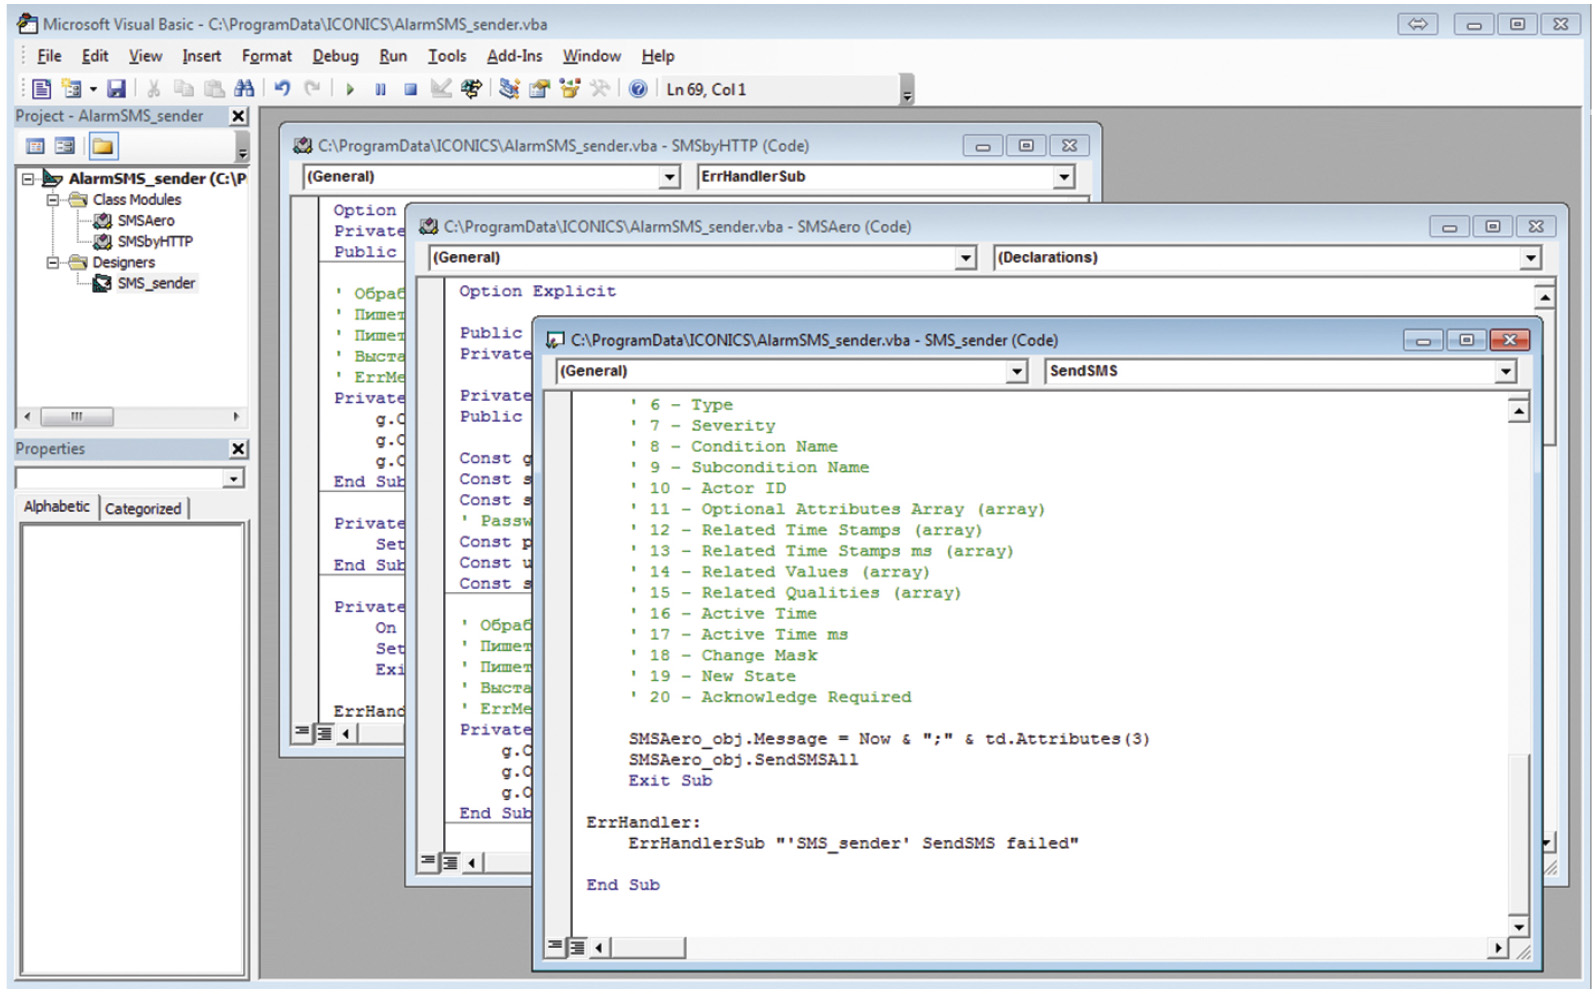The image size is (1595, 994).
Task: Click the Reset (stop) square icon
Action: pyautogui.click(x=410, y=89)
